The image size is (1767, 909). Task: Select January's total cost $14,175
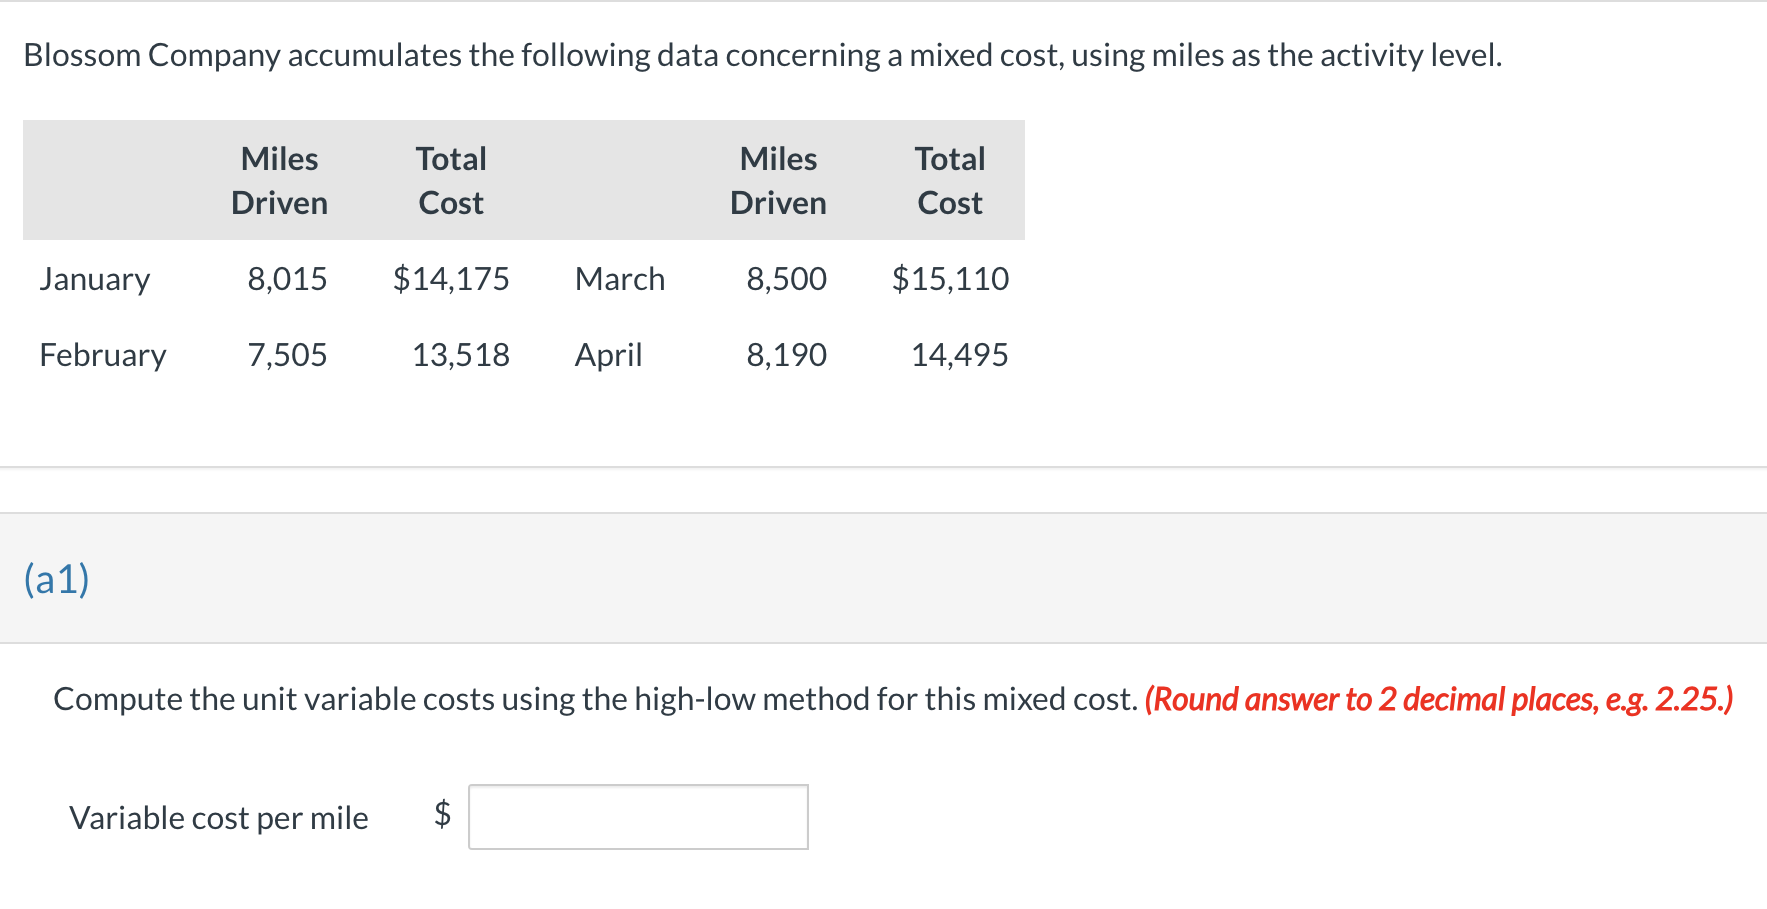[x=451, y=279]
